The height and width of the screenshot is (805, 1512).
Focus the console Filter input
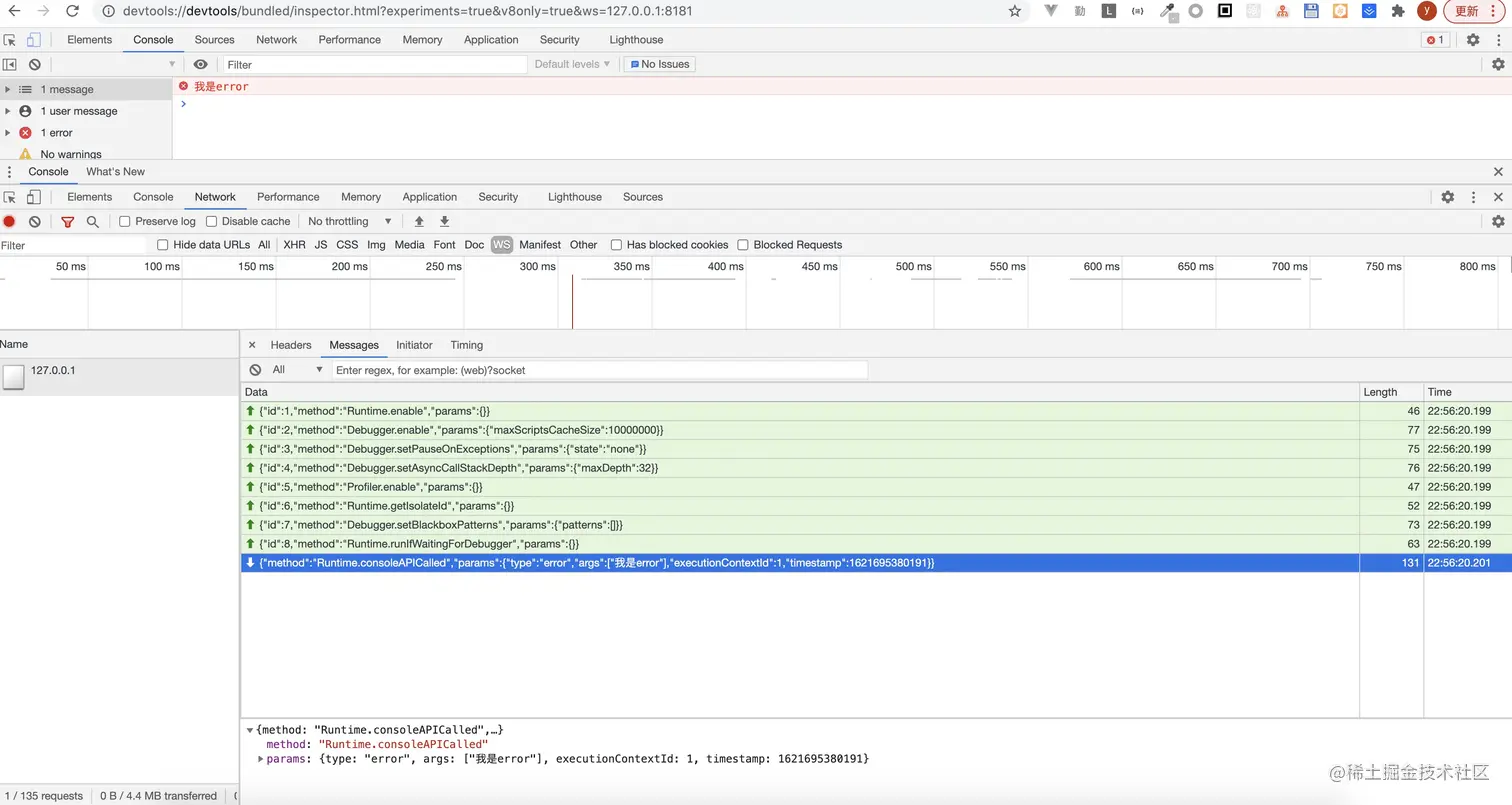coord(373,64)
